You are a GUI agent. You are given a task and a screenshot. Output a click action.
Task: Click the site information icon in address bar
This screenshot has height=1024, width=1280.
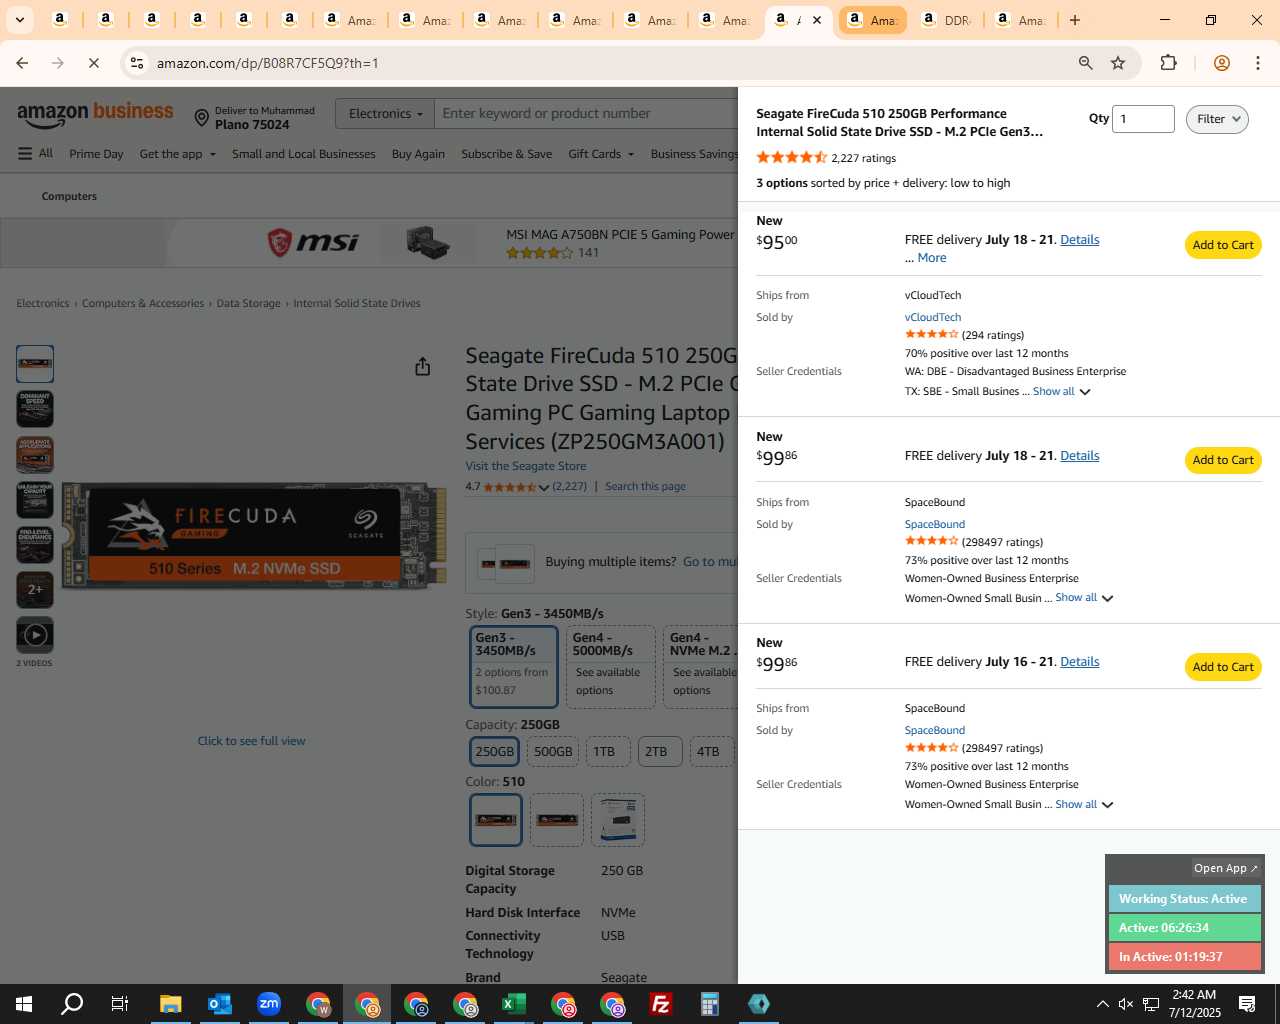(x=137, y=63)
